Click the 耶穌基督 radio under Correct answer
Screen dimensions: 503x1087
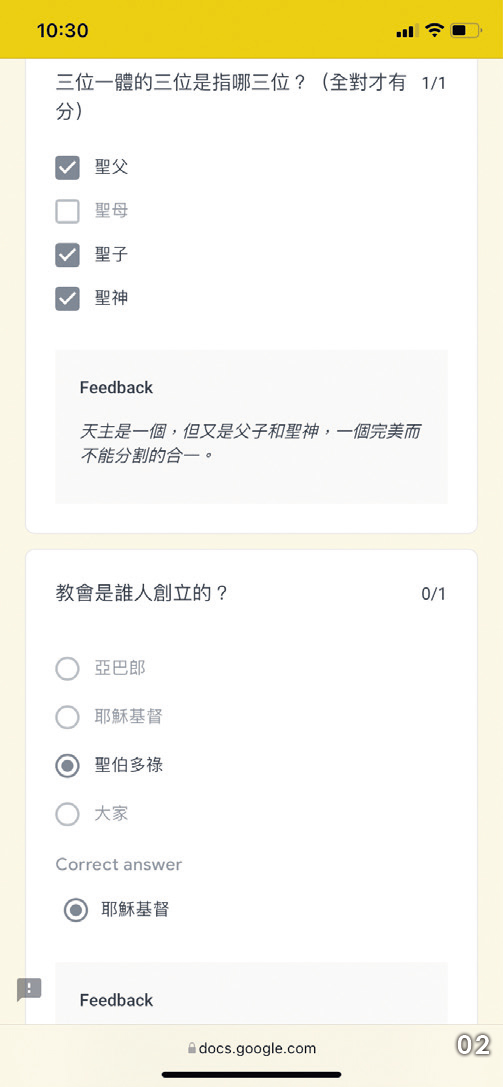pos(76,910)
